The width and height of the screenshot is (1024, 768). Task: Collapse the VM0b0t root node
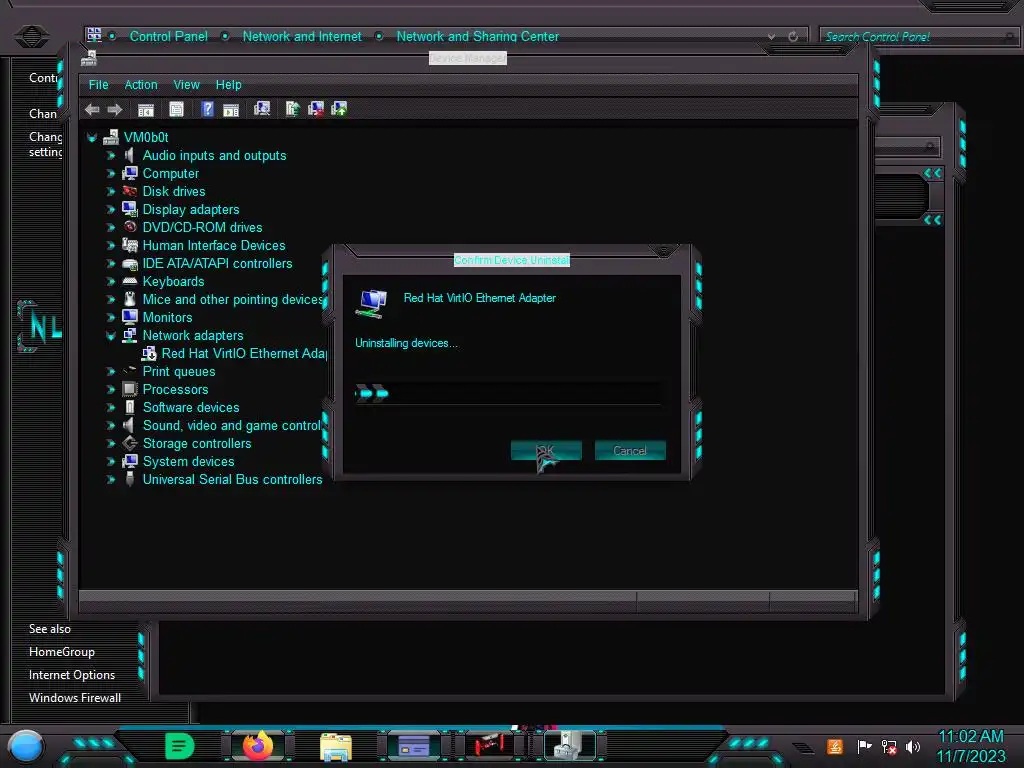pyautogui.click(x=92, y=138)
